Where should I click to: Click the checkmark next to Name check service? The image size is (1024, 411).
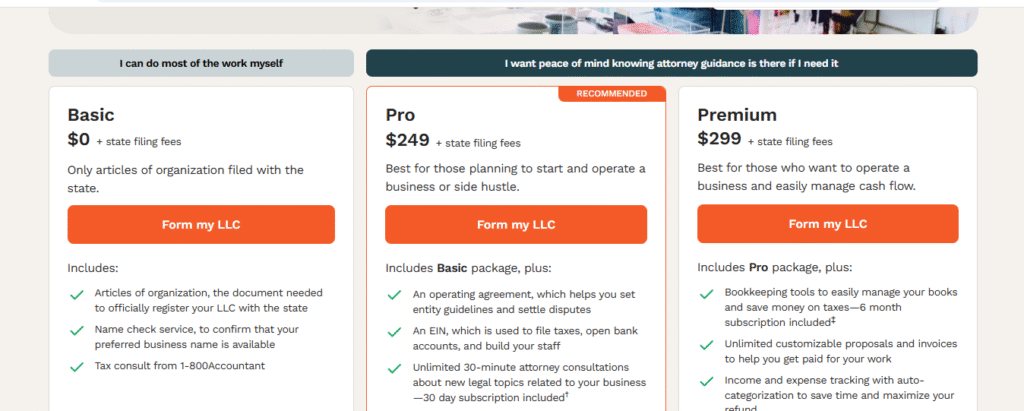[x=76, y=331]
